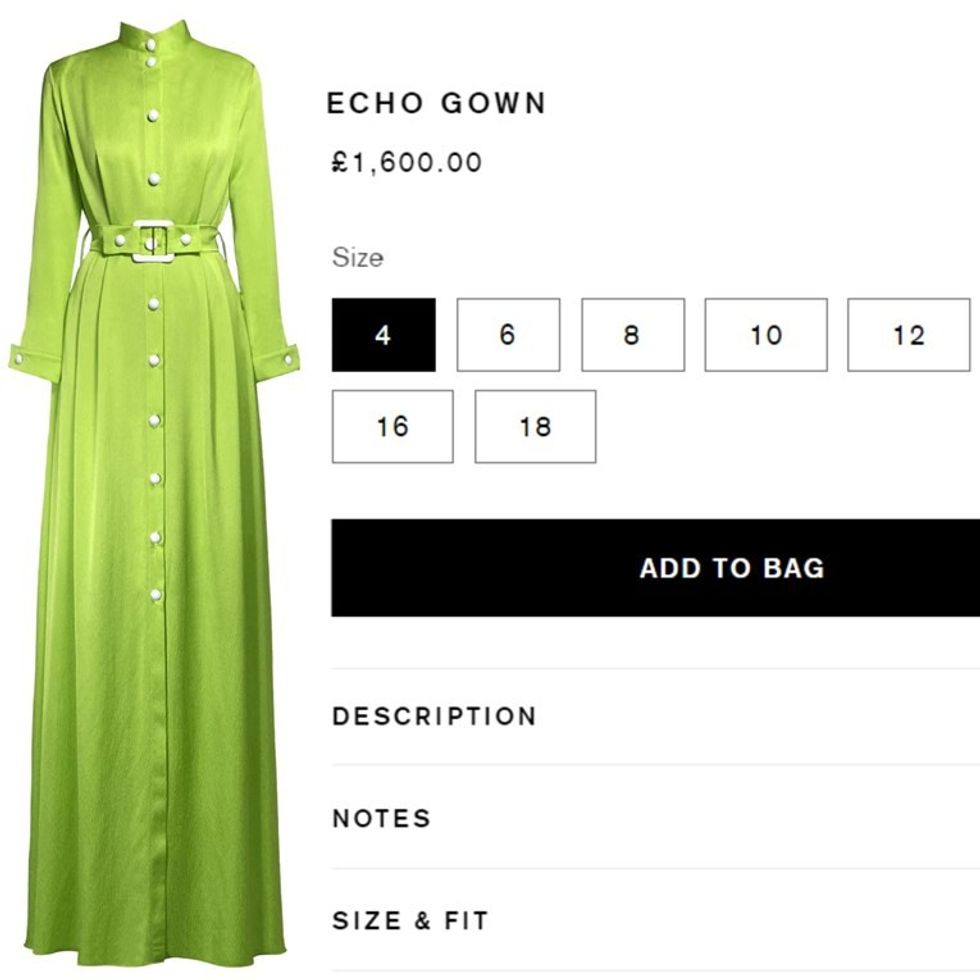Select size 4 option
This screenshot has width=980, height=980.
[x=383, y=335]
